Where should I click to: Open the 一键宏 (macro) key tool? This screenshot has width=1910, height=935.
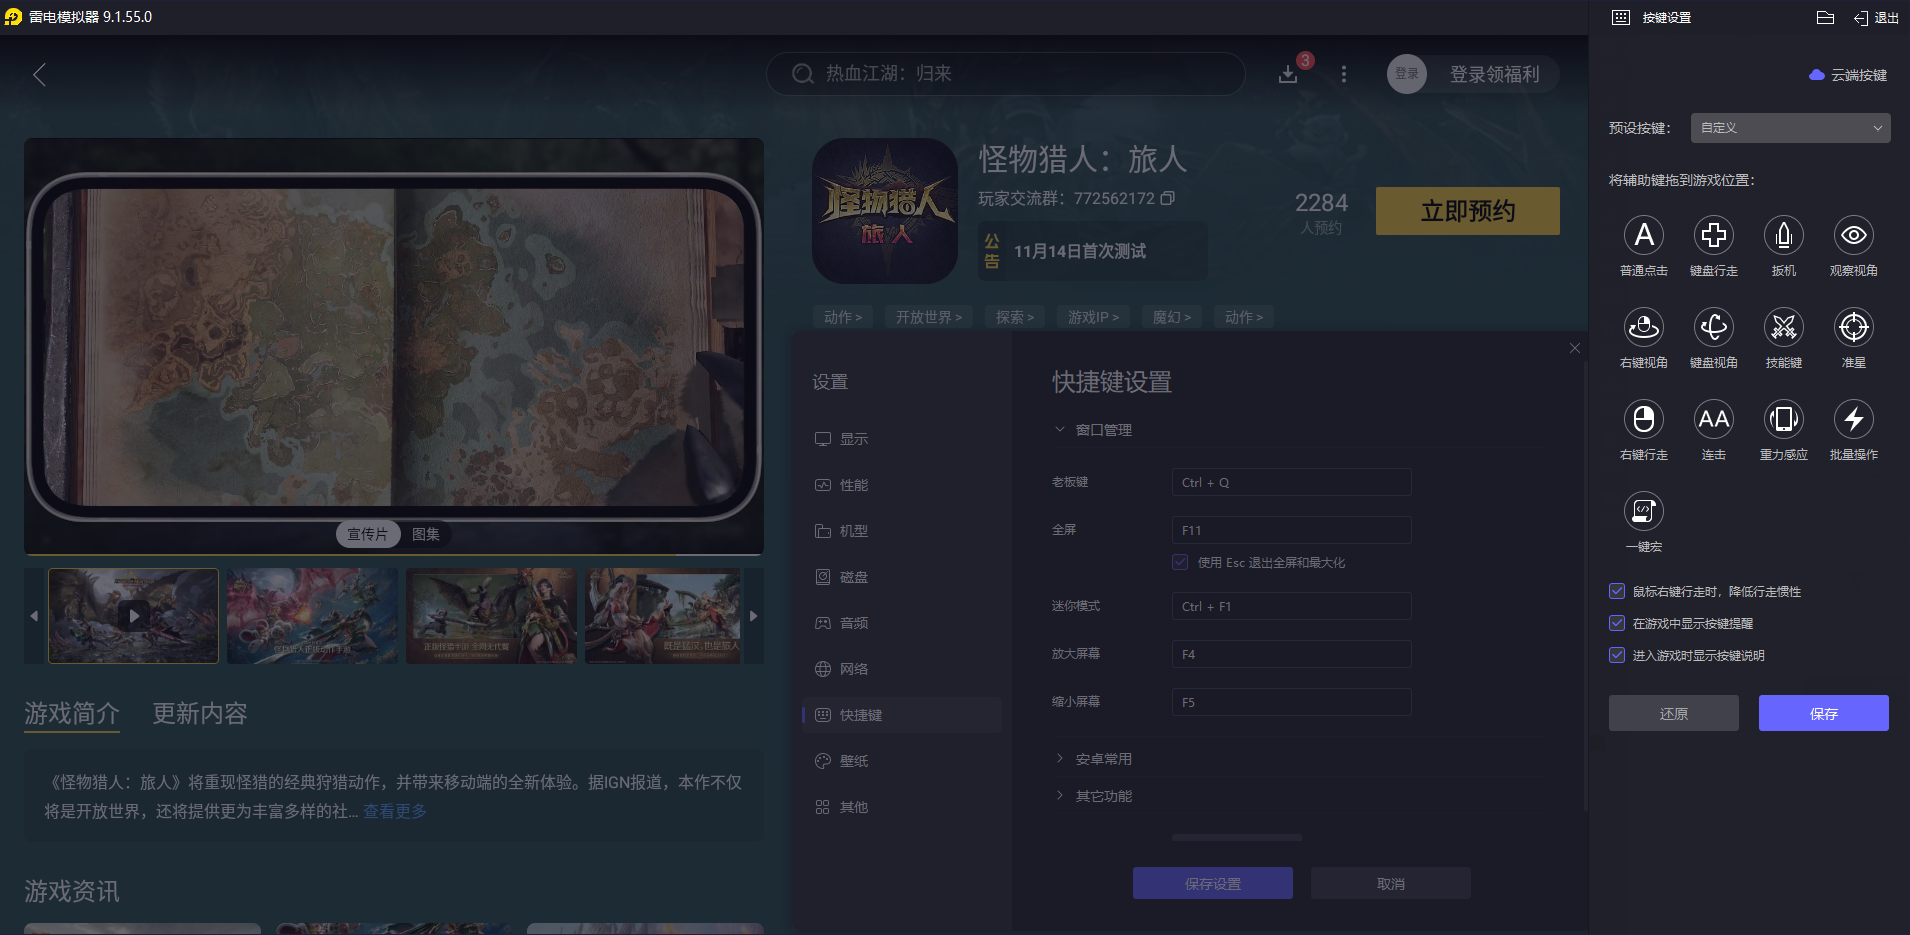[x=1644, y=512]
